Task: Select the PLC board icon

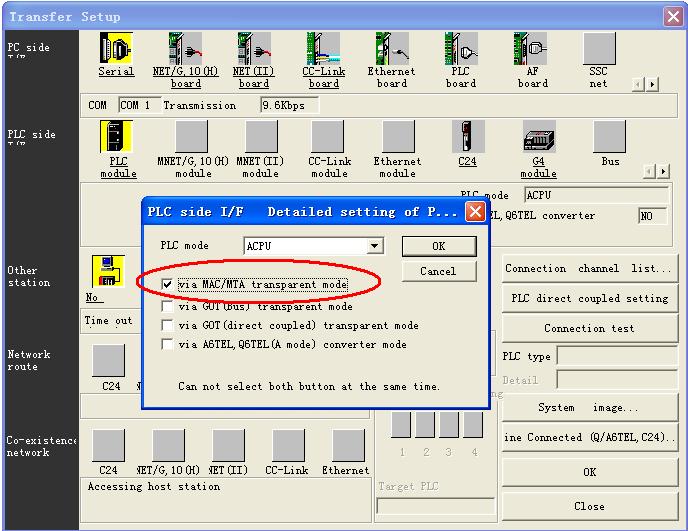Action: click(x=461, y=49)
